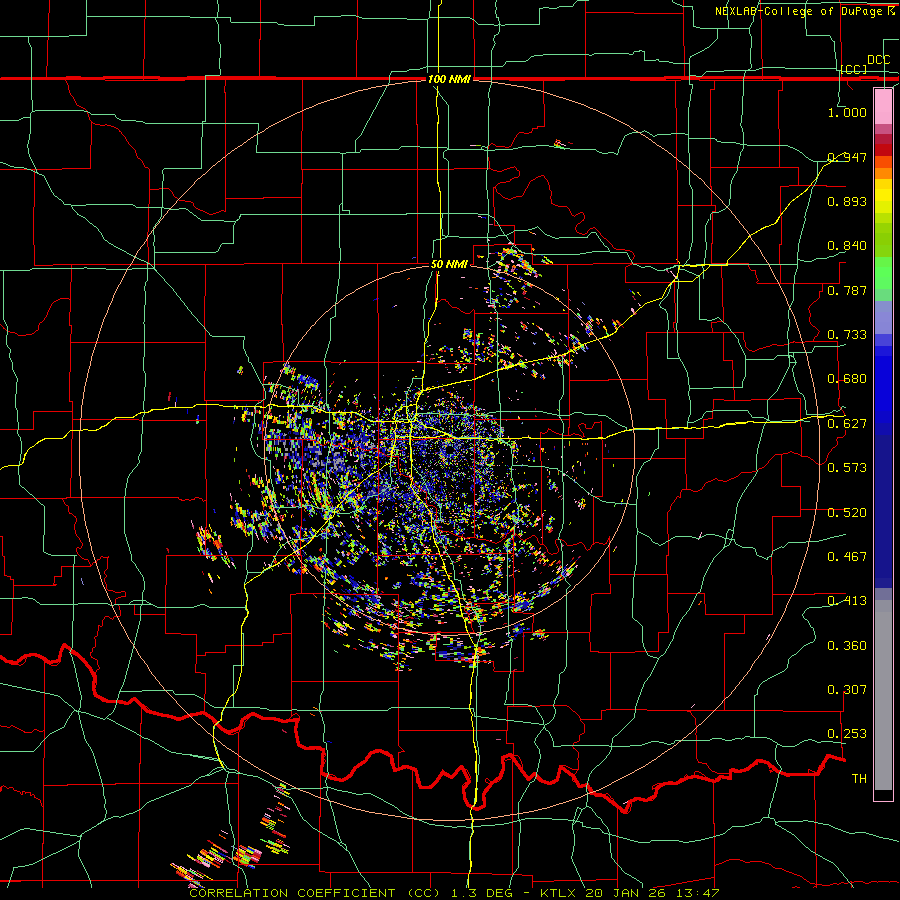The image size is (900, 900).
Task: Pick the gray color bar segment
Action: pos(883,695)
